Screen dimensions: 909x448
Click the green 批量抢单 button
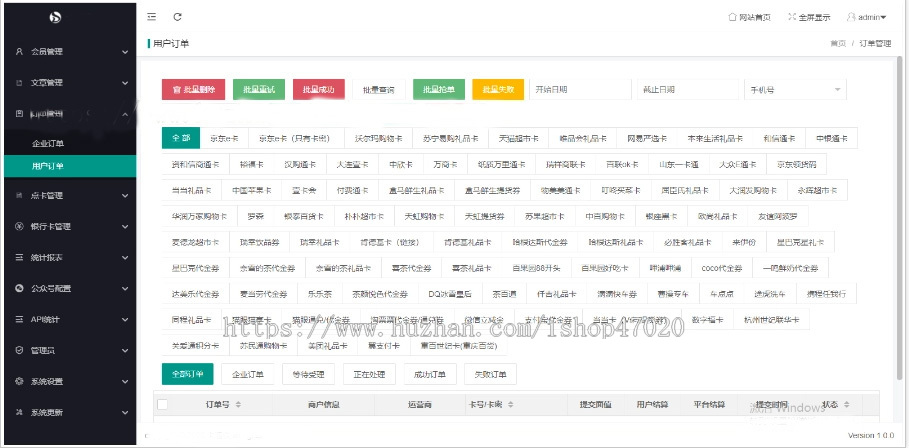[x=439, y=90]
